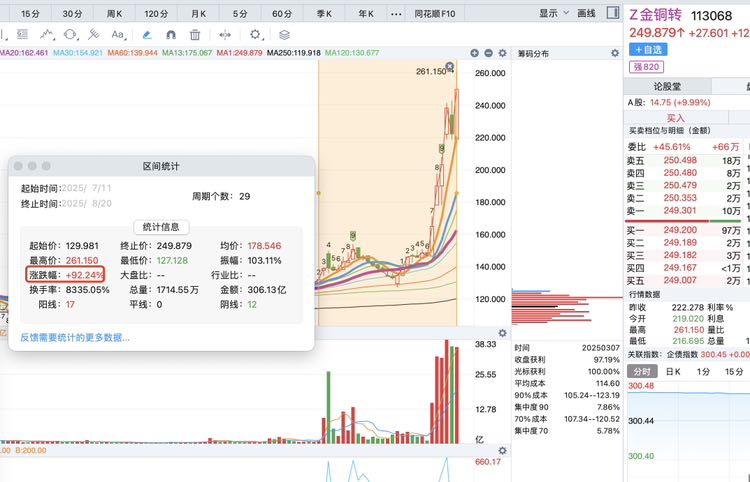
Task: Pick the Fibonacci fan line tool
Action: click(94, 34)
